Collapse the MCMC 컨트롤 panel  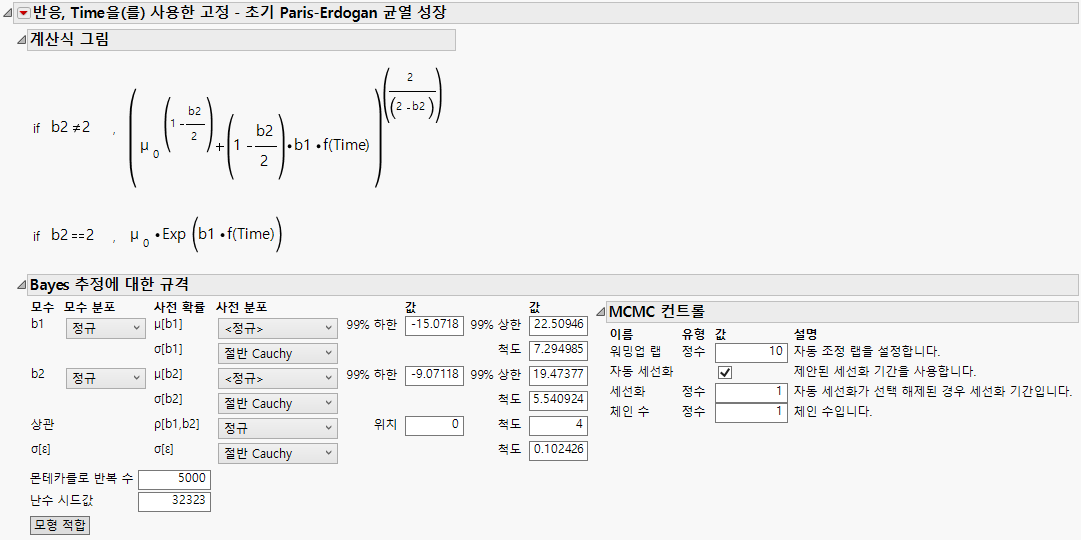[600, 312]
